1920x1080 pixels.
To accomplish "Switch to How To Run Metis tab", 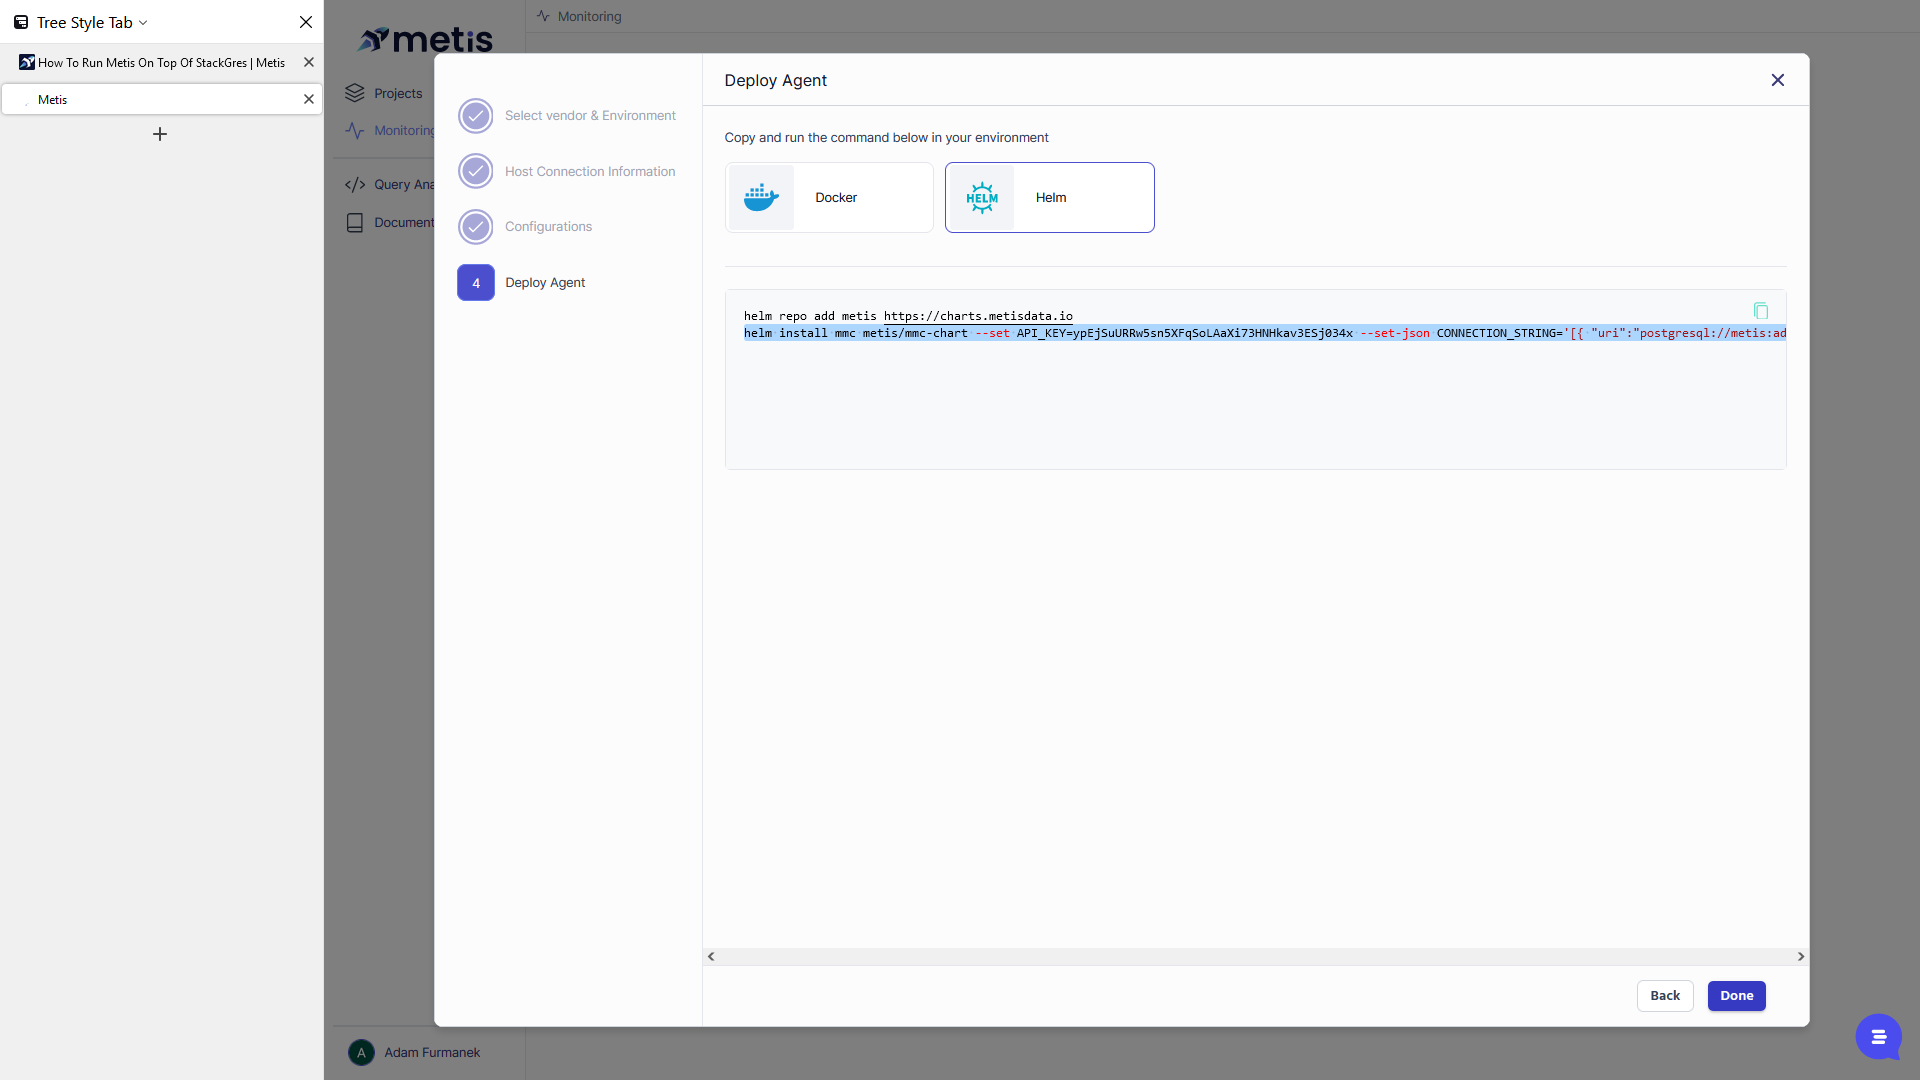I will [161, 62].
